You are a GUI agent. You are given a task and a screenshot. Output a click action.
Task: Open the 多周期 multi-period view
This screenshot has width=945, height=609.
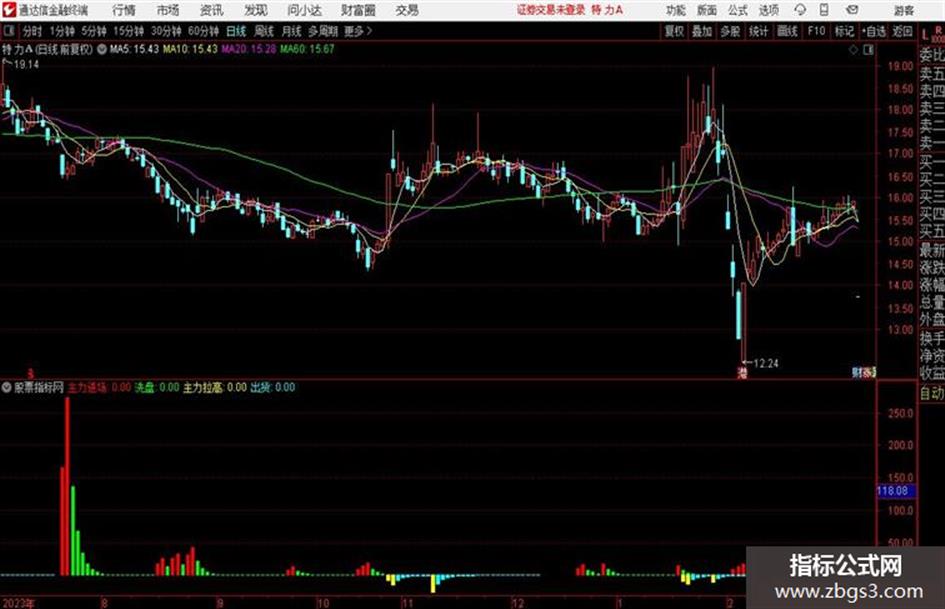(x=323, y=31)
